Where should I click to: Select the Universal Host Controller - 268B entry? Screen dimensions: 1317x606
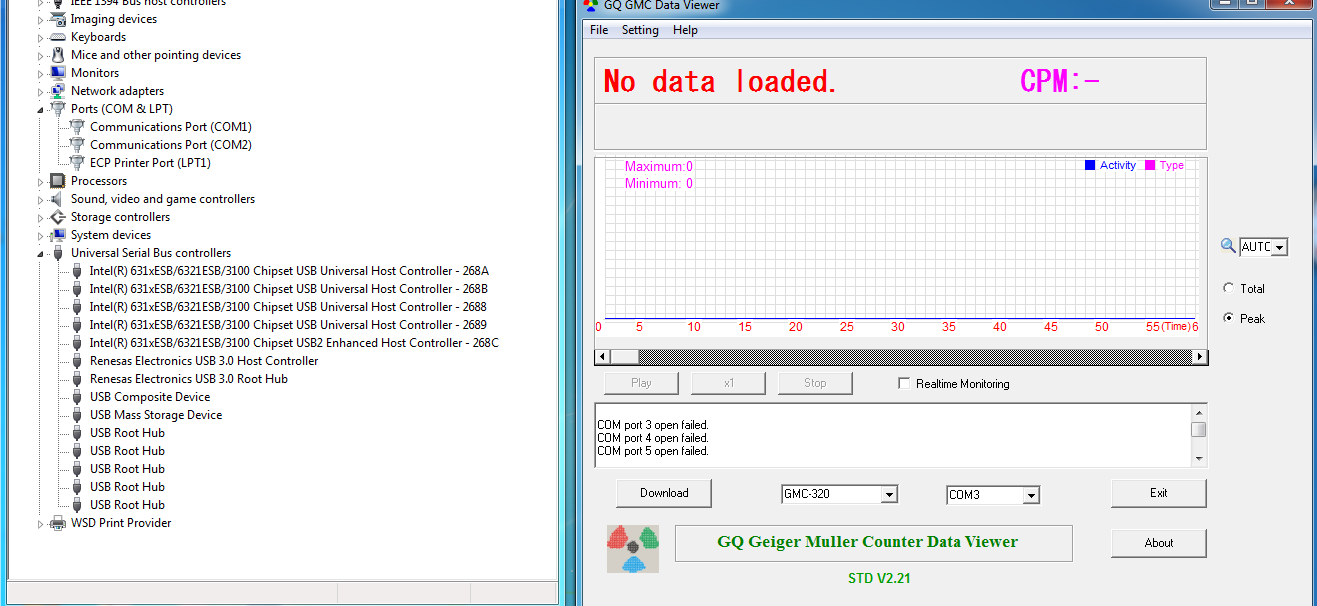pos(289,289)
